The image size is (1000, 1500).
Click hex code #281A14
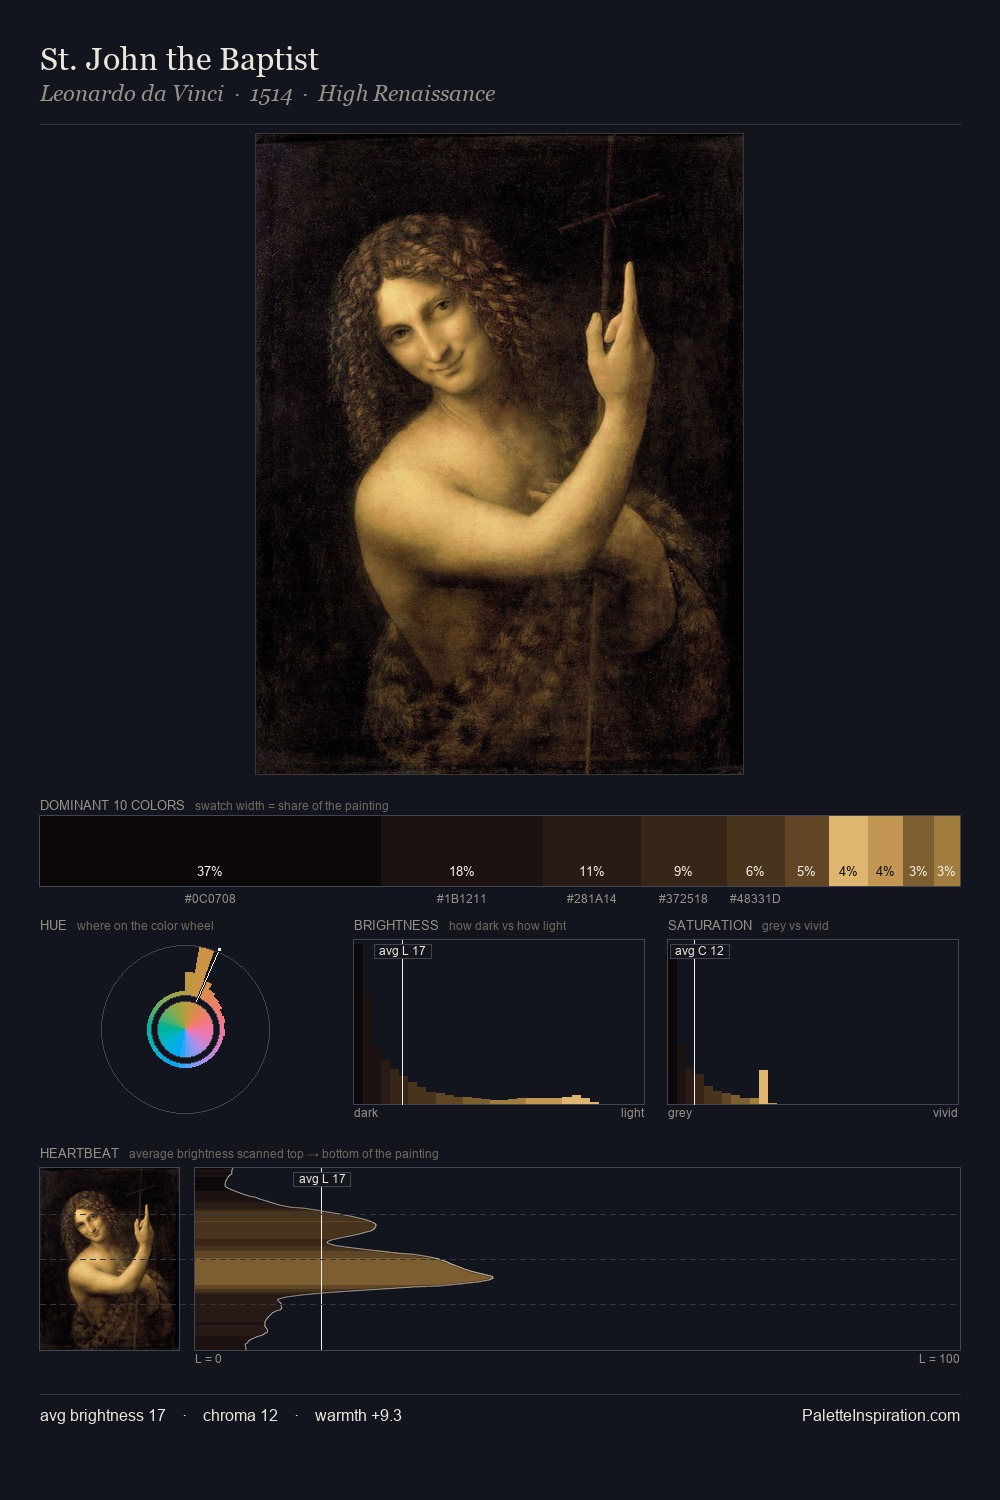pos(592,899)
